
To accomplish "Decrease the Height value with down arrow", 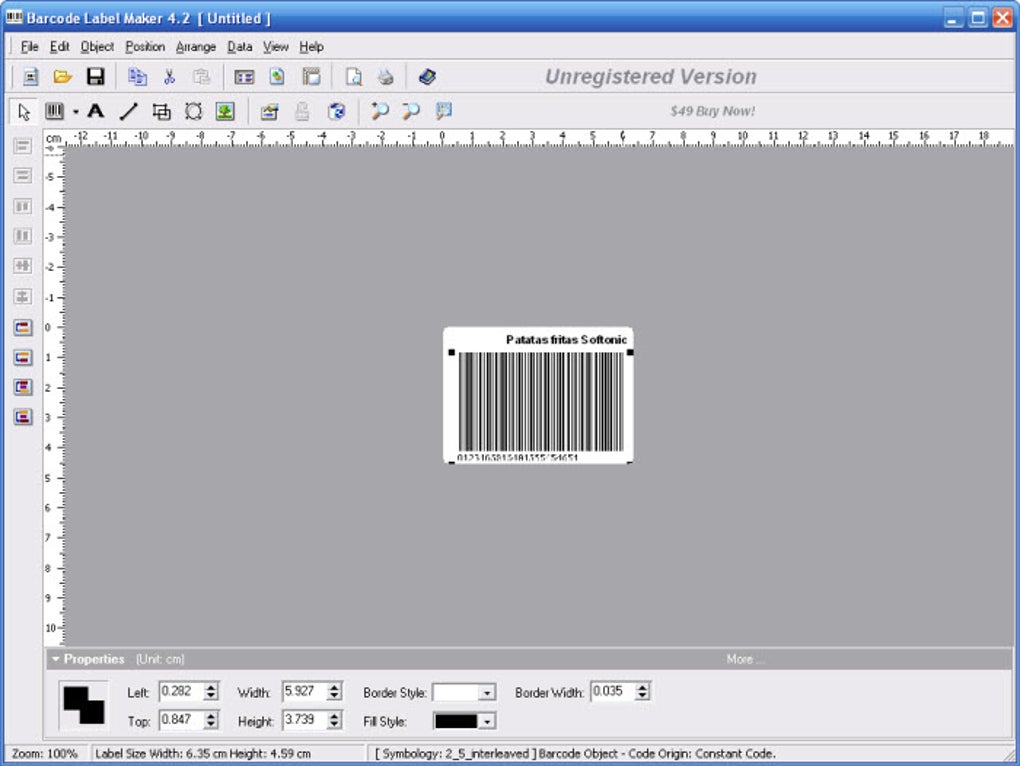I will [x=334, y=724].
